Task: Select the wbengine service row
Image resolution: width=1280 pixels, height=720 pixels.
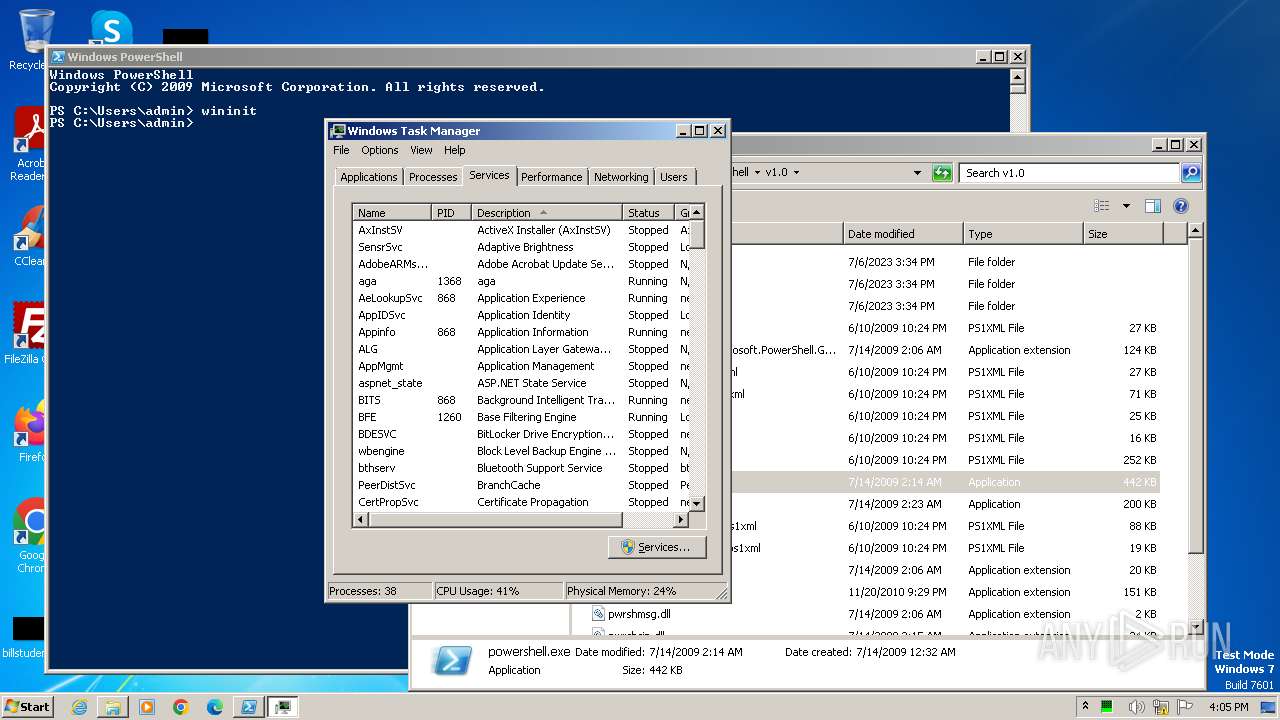Action: [522, 451]
